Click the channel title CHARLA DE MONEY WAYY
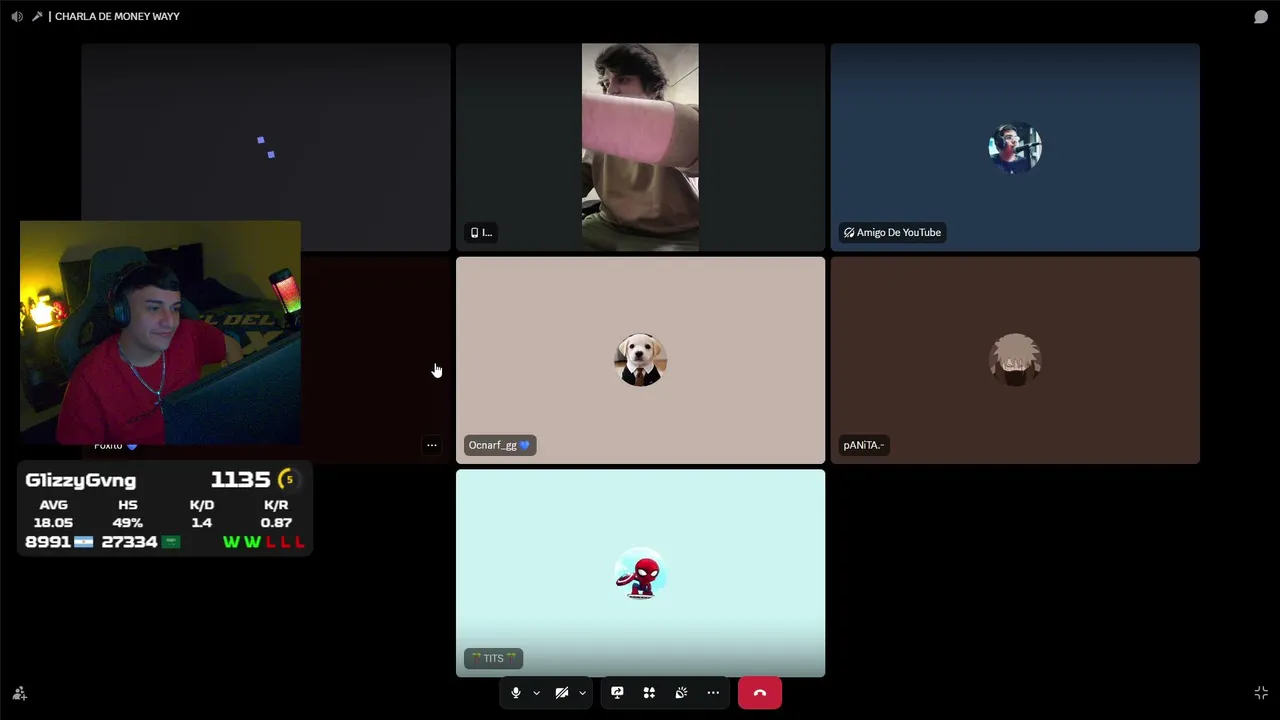This screenshot has width=1280, height=720. [x=117, y=17]
